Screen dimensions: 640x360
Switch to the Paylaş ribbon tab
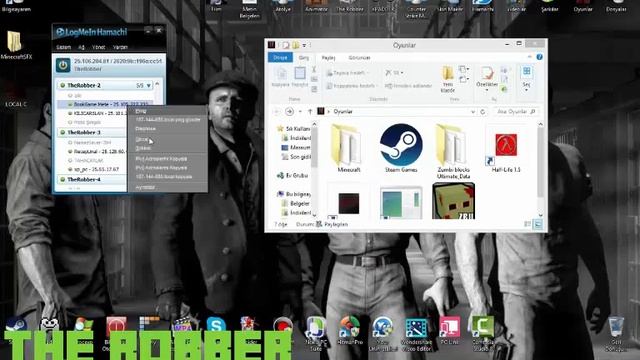click(x=329, y=58)
